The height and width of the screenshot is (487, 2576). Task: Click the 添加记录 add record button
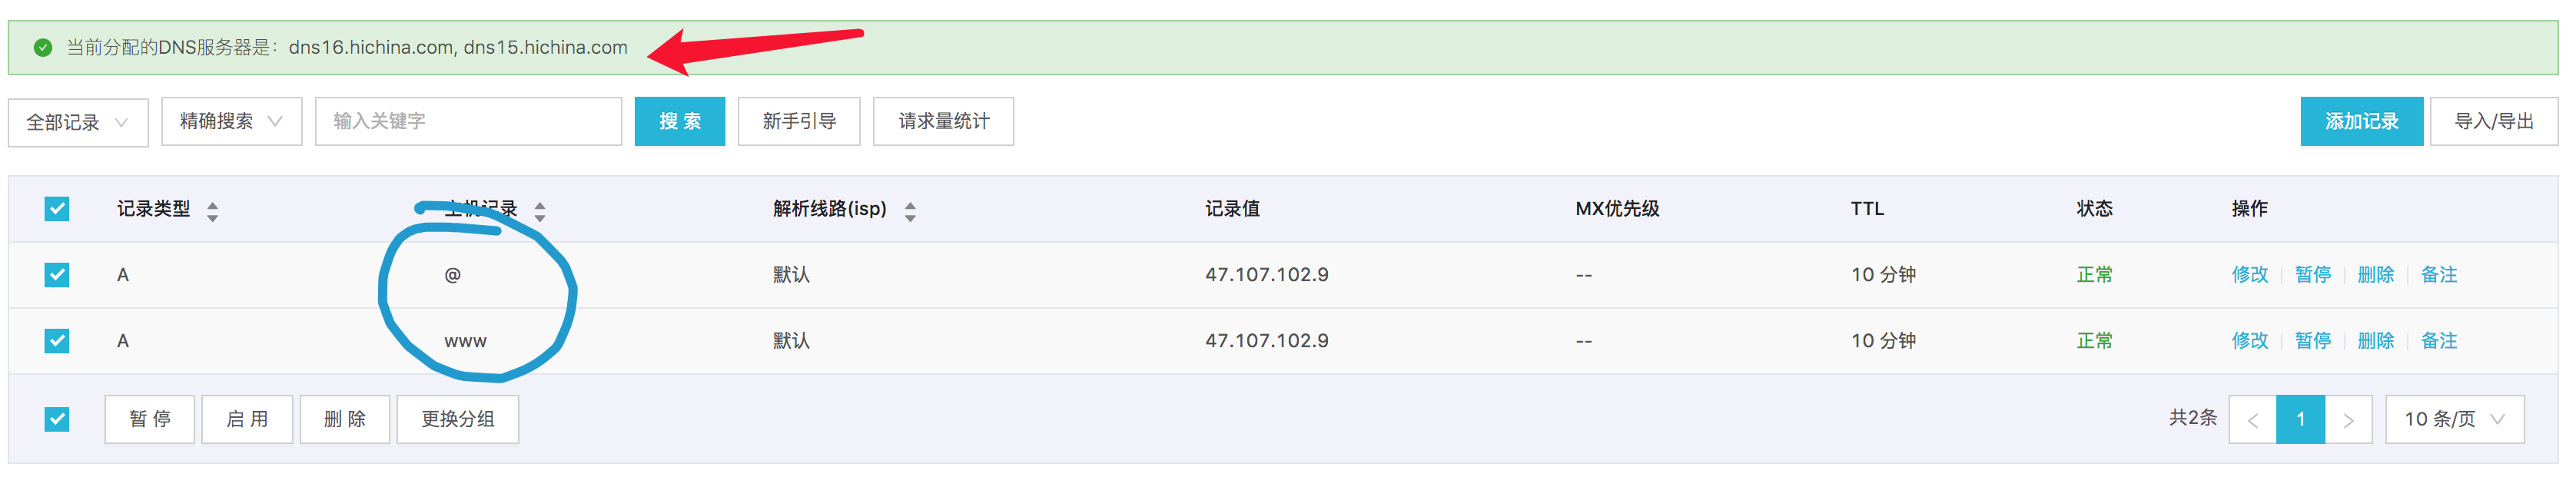(x=2361, y=121)
